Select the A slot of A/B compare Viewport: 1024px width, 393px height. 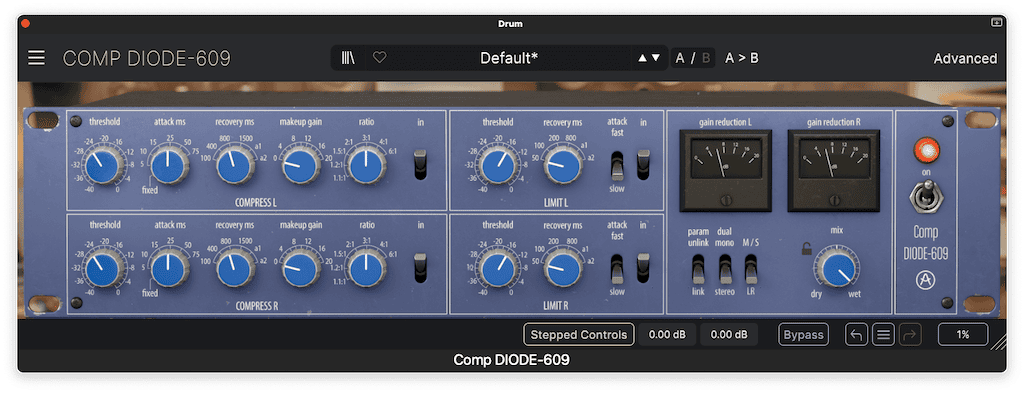point(680,58)
